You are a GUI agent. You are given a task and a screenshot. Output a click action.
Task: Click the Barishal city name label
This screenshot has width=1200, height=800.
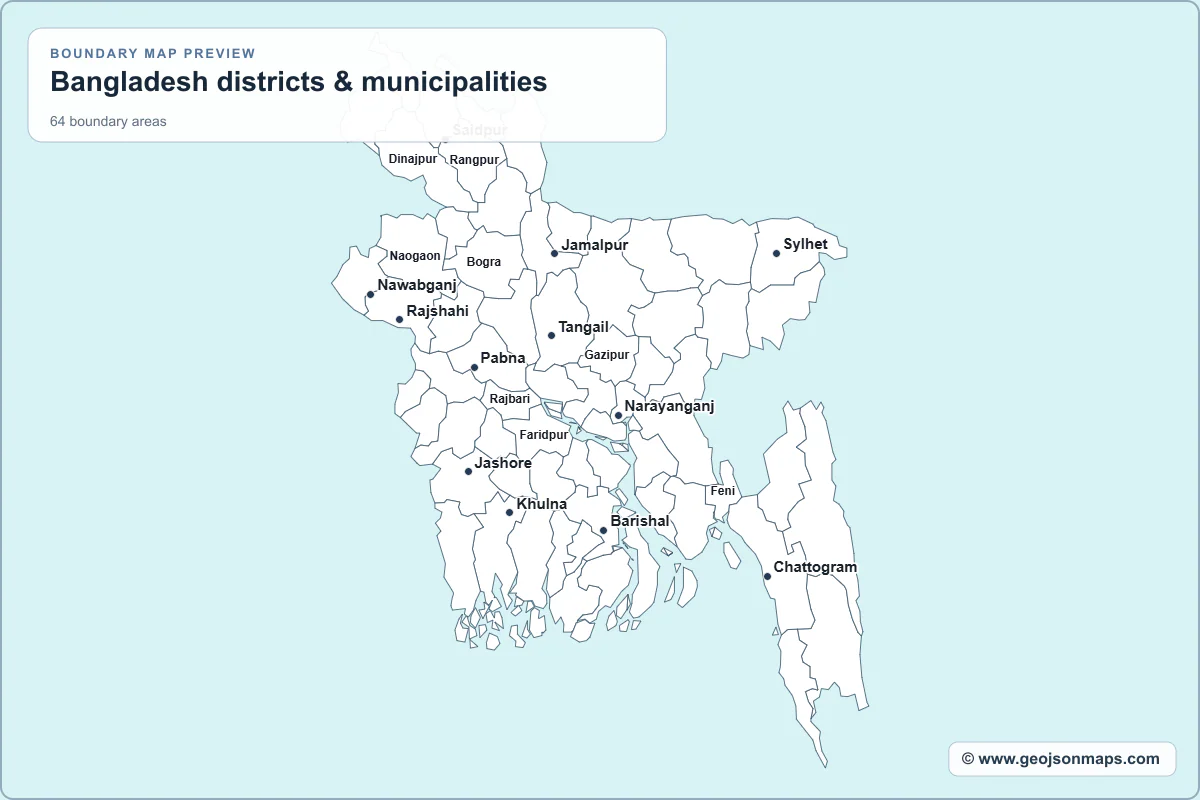(x=640, y=521)
